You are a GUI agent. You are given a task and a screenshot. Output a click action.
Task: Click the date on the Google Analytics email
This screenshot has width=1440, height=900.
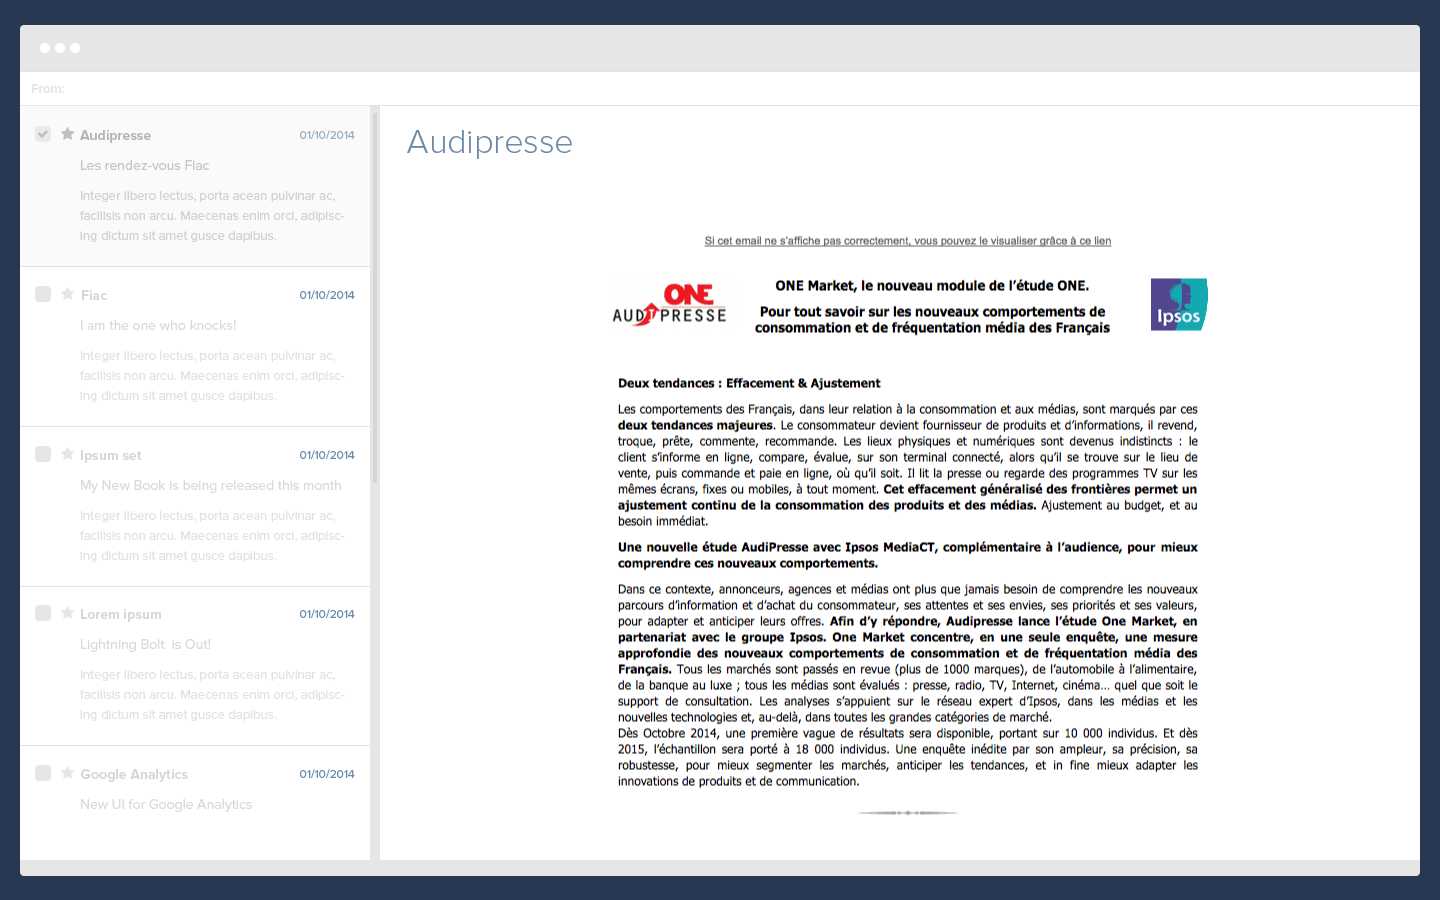327,774
